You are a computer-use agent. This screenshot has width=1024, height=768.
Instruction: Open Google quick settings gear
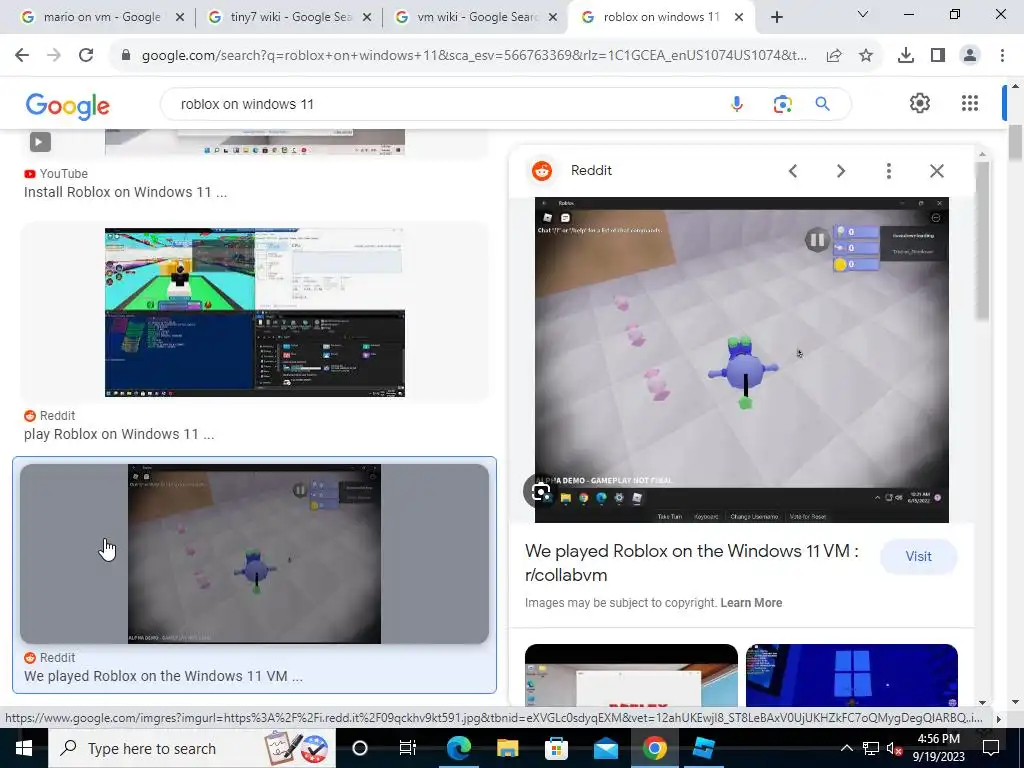tap(920, 103)
